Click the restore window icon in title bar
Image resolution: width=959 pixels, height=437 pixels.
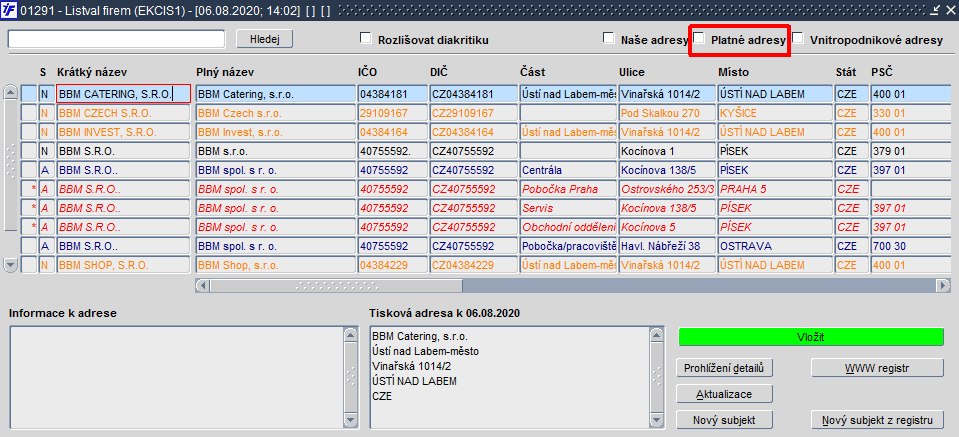(x=935, y=10)
